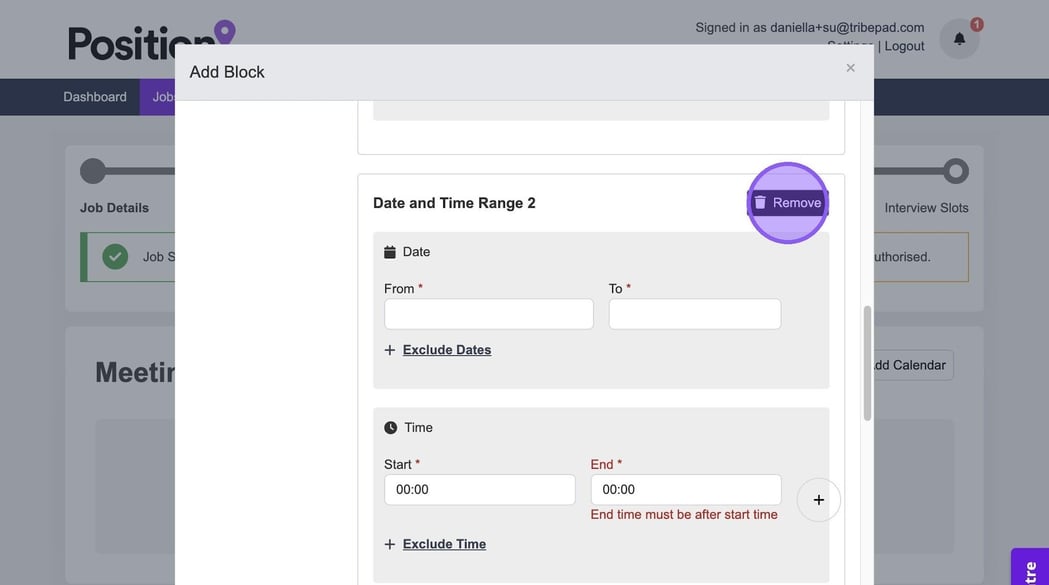
Task: Close the Add Block dialog
Action: click(x=850, y=68)
